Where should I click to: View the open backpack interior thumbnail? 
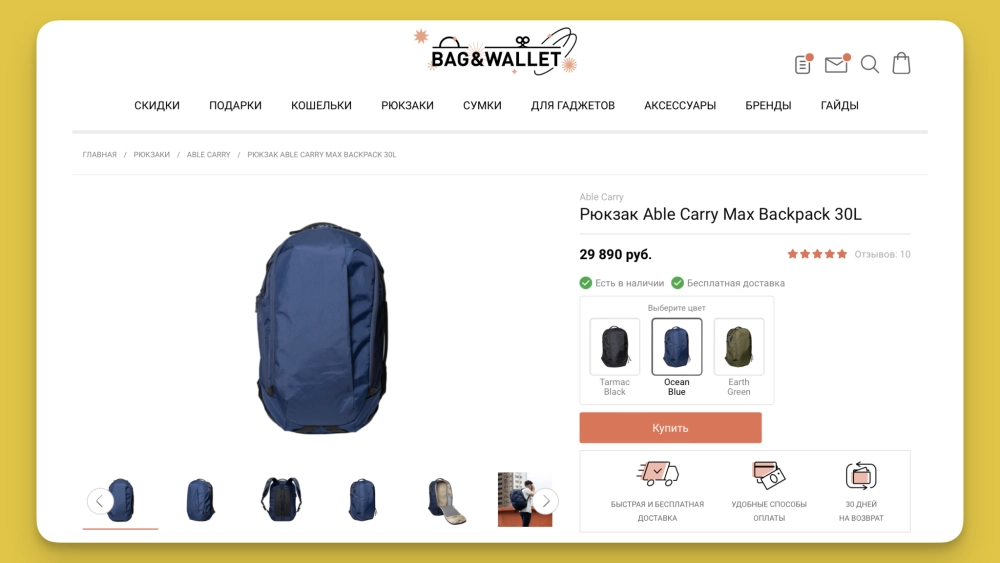446,501
